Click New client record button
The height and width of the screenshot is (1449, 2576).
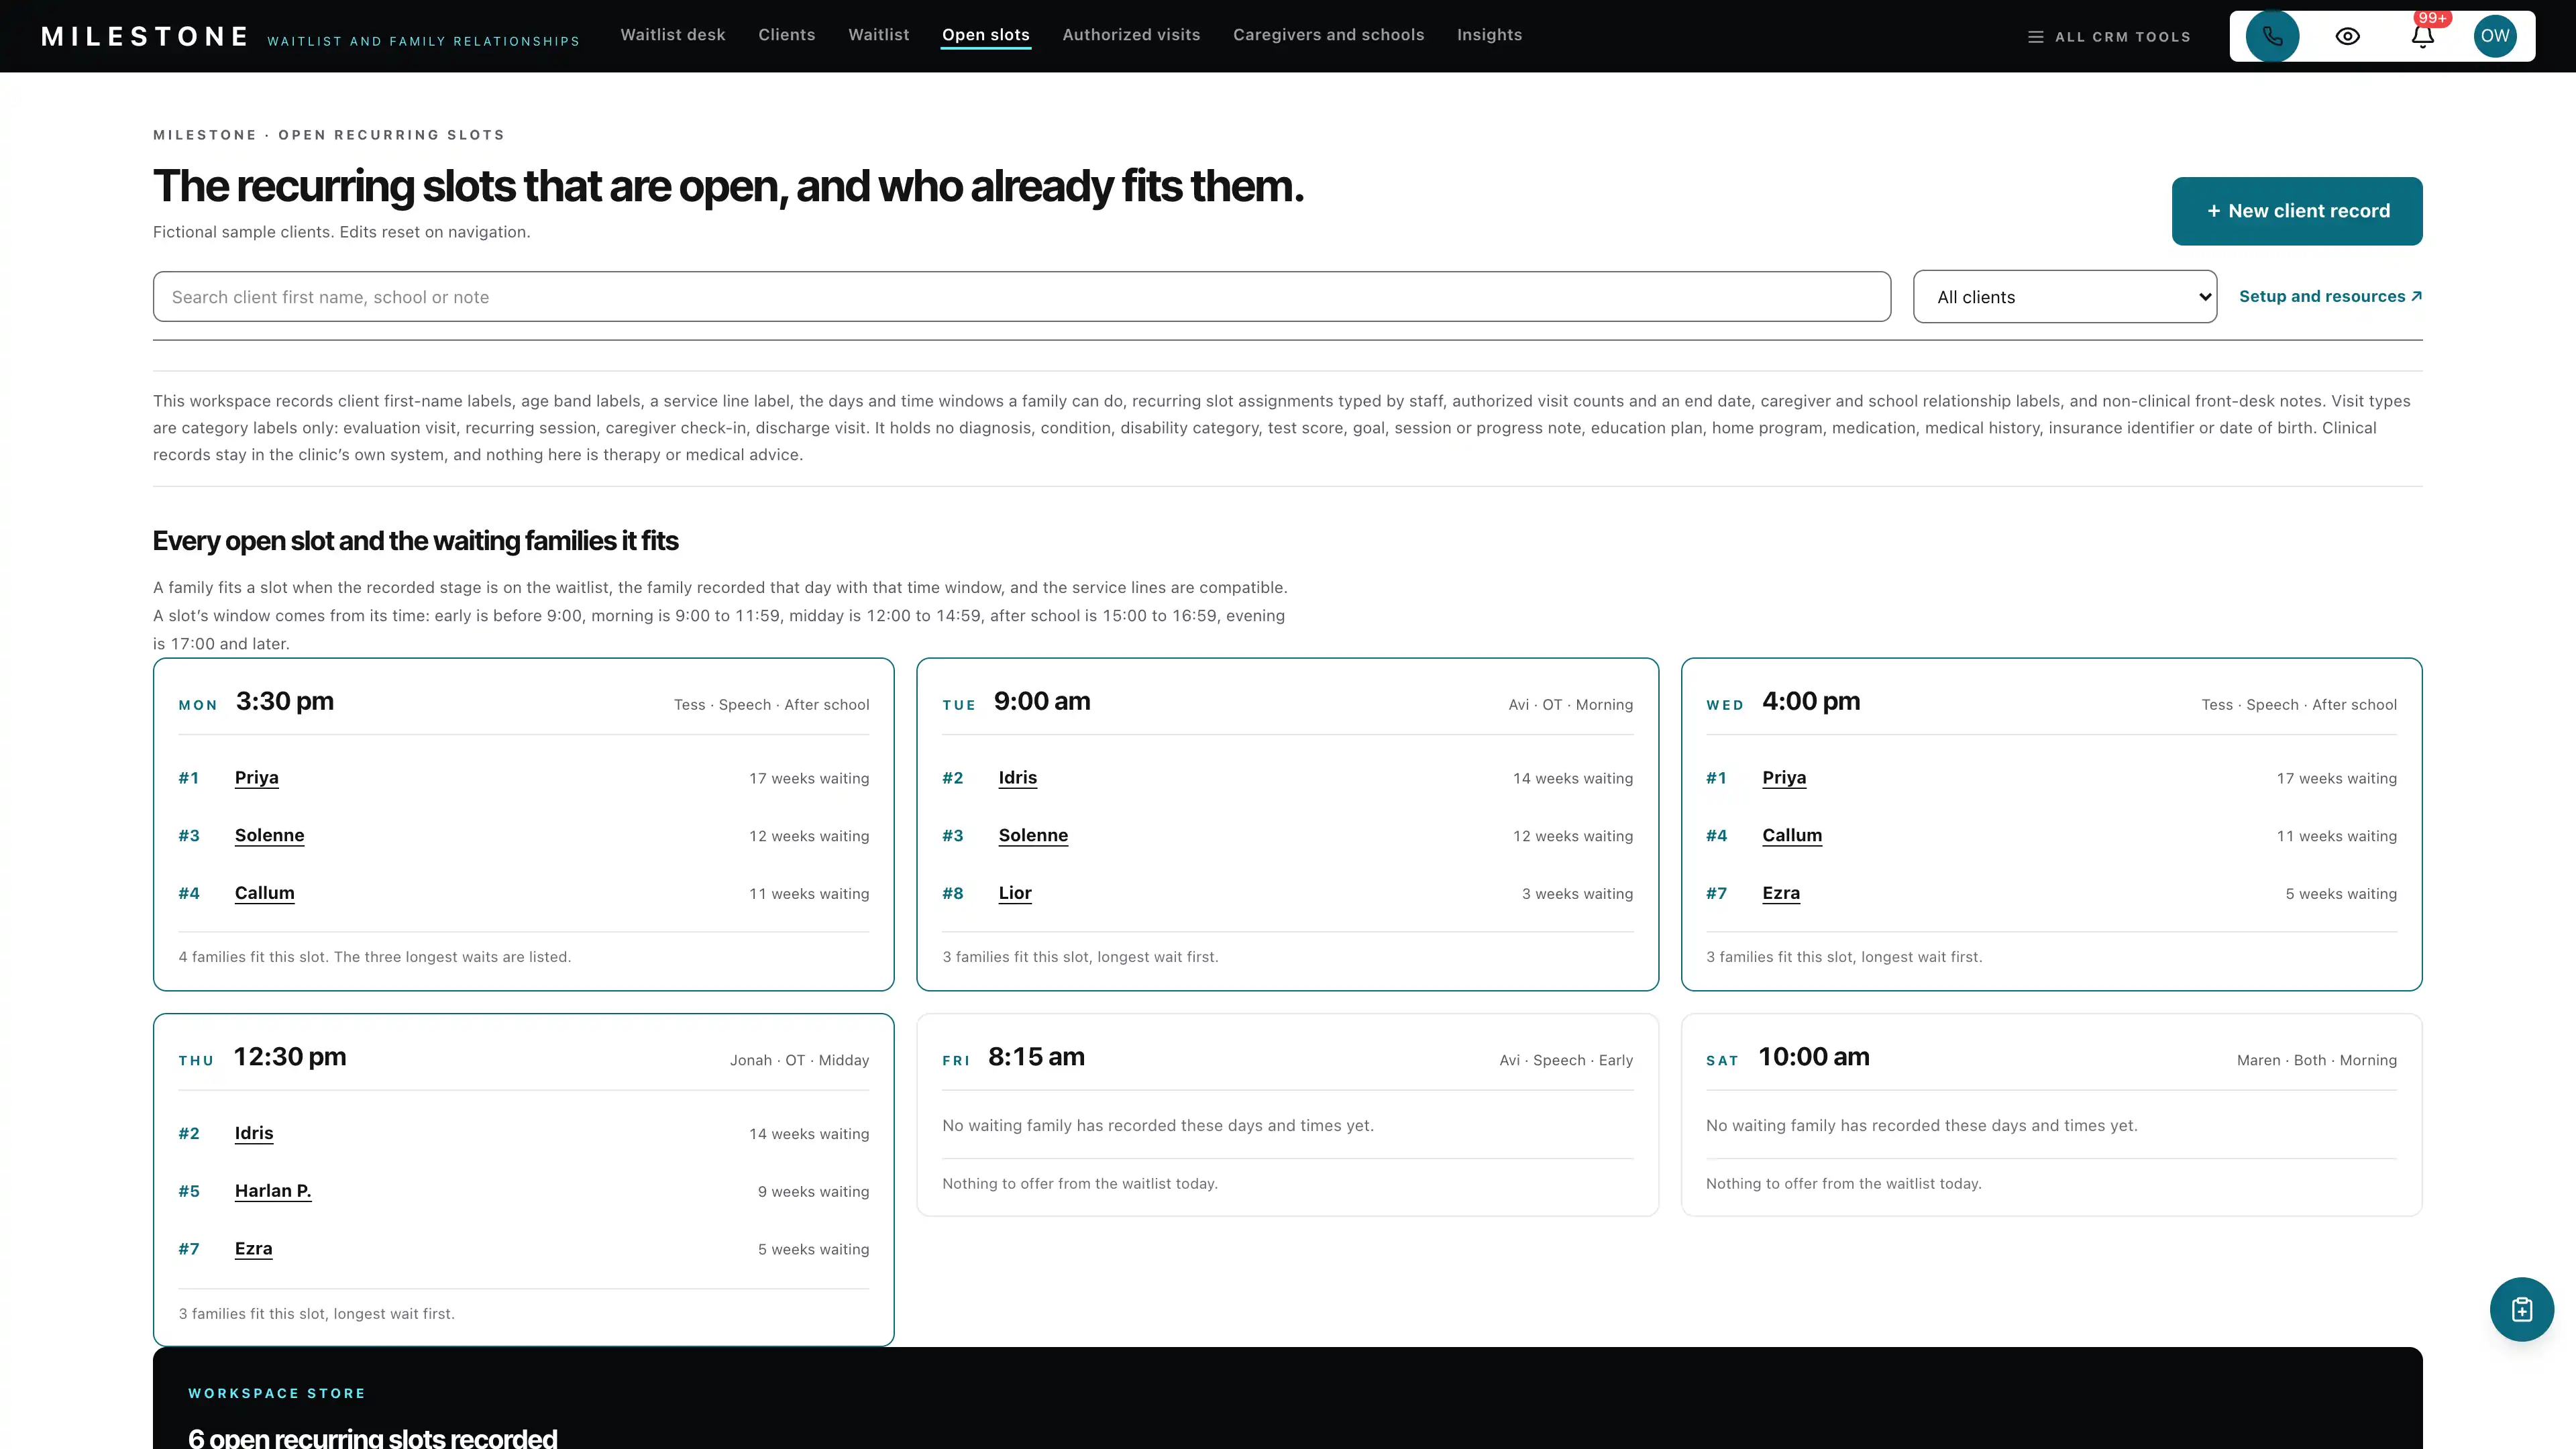click(x=2296, y=211)
